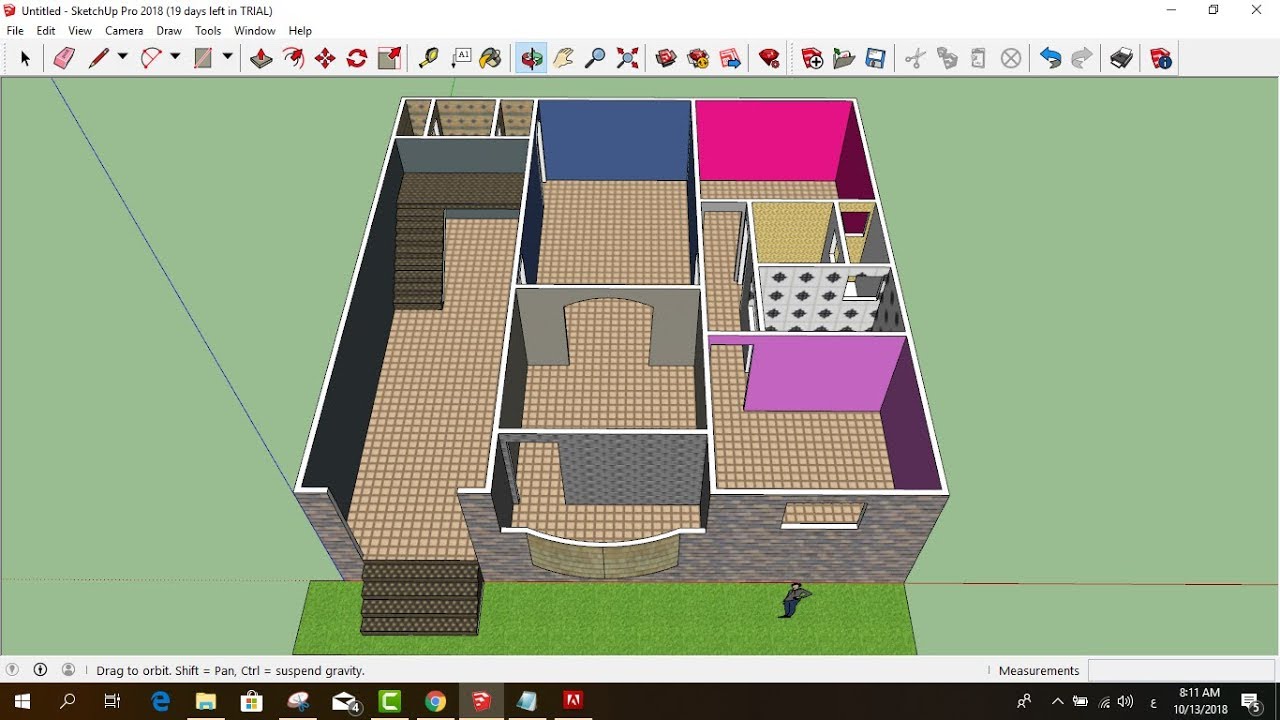Open the Tools menu
The height and width of the screenshot is (720, 1280).
click(x=208, y=31)
